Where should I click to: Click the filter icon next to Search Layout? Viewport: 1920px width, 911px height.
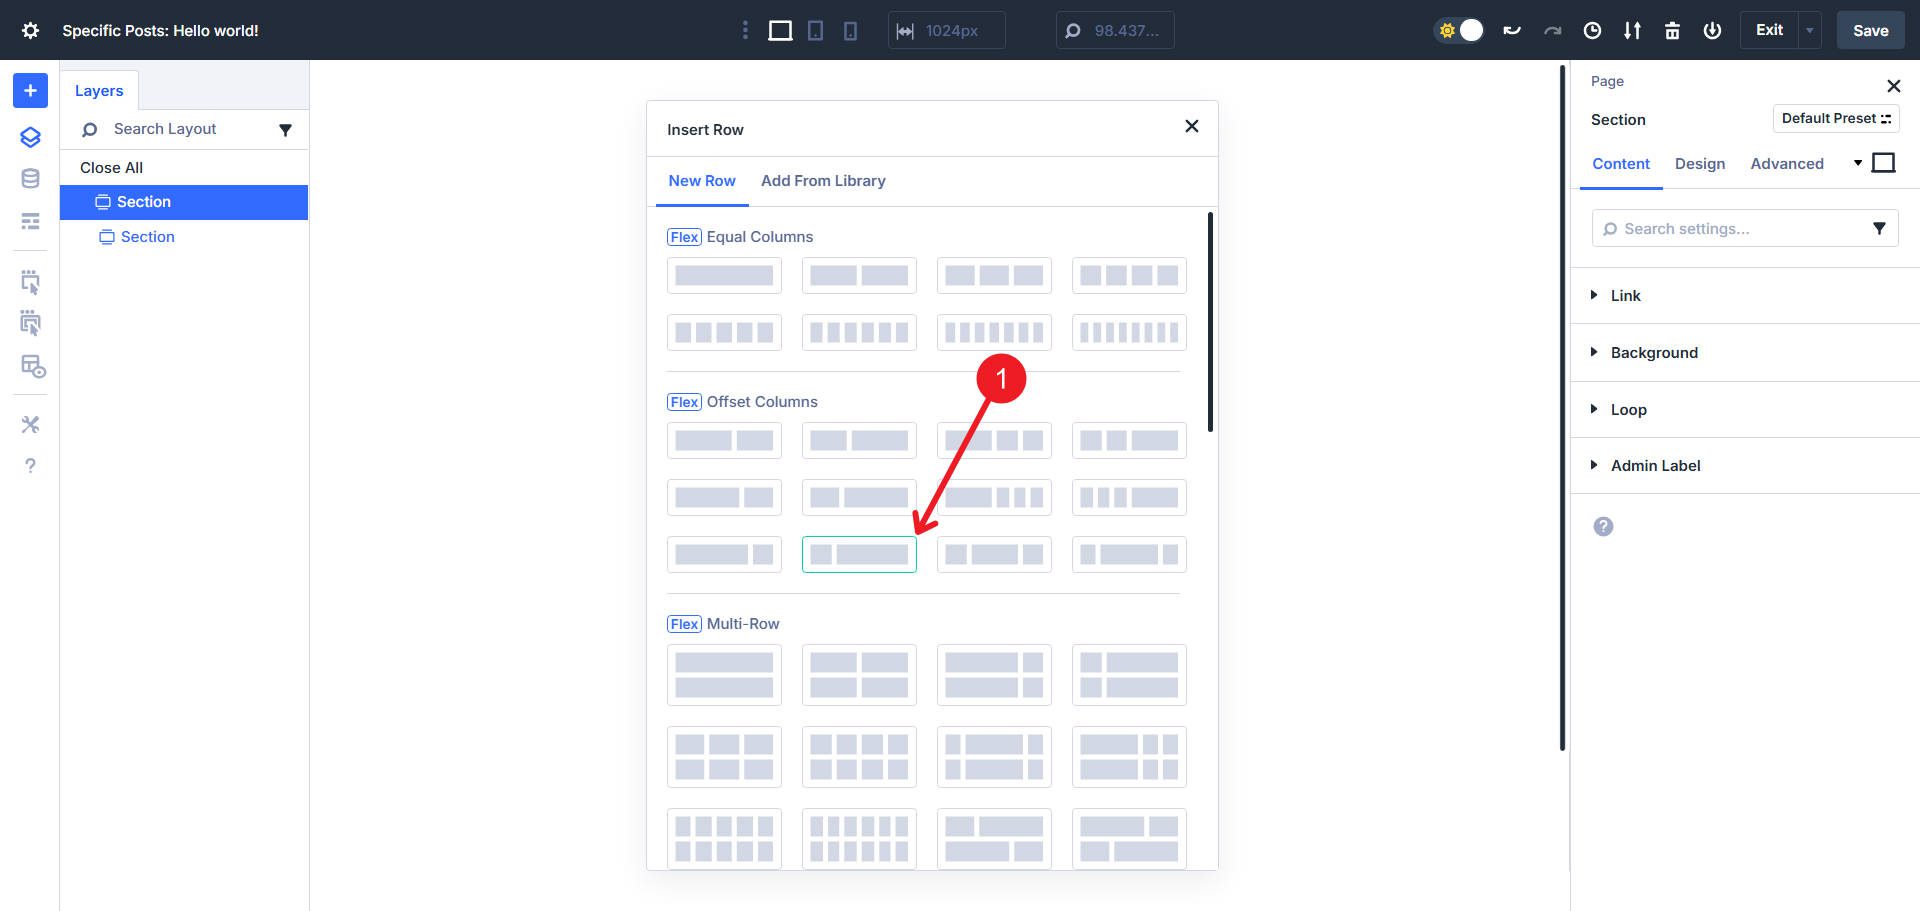pos(286,129)
